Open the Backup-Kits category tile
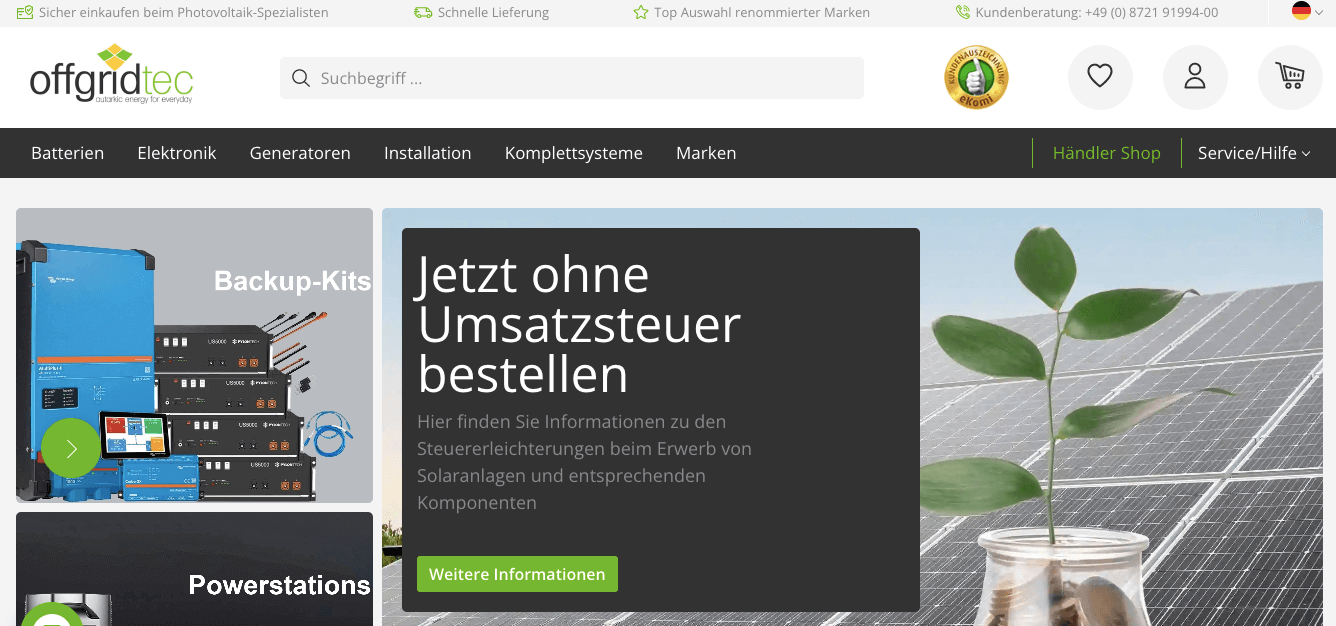 pos(194,355)
